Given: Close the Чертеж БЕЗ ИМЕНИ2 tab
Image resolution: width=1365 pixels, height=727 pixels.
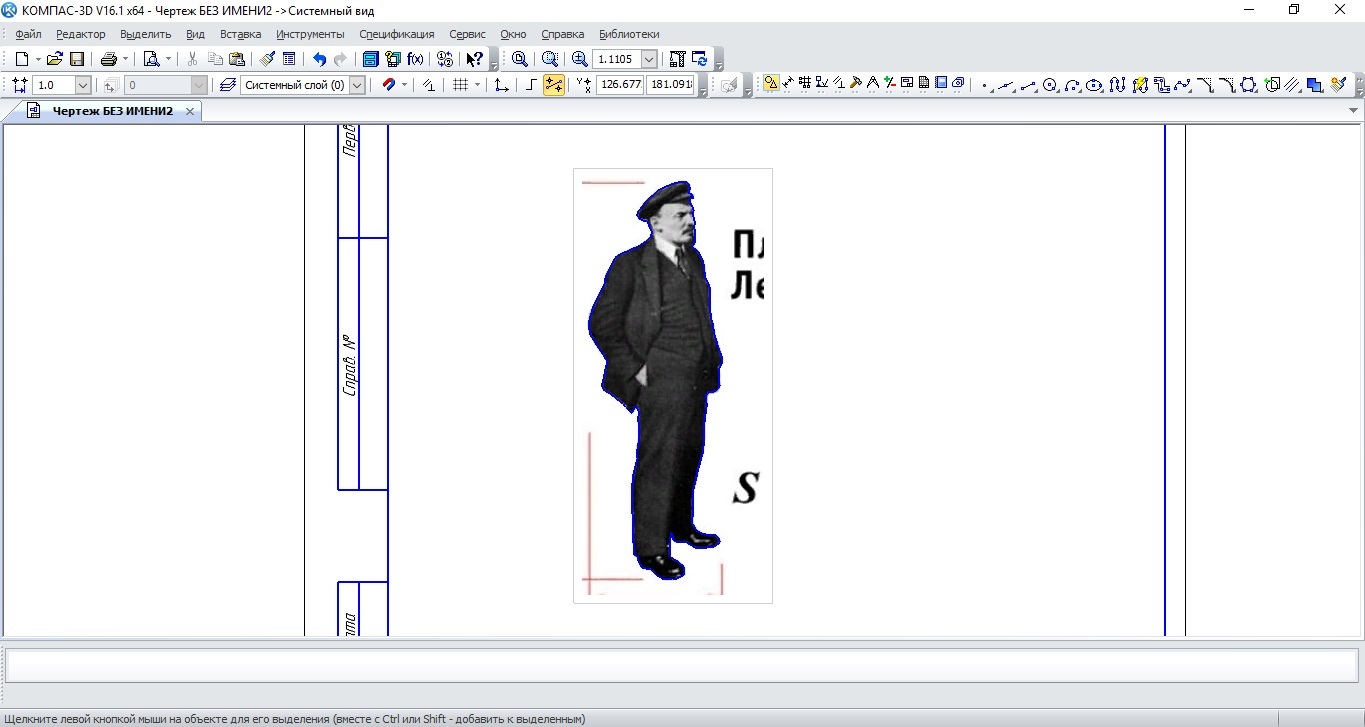Looking at the screenshot, I should click(x=190, y=111).
